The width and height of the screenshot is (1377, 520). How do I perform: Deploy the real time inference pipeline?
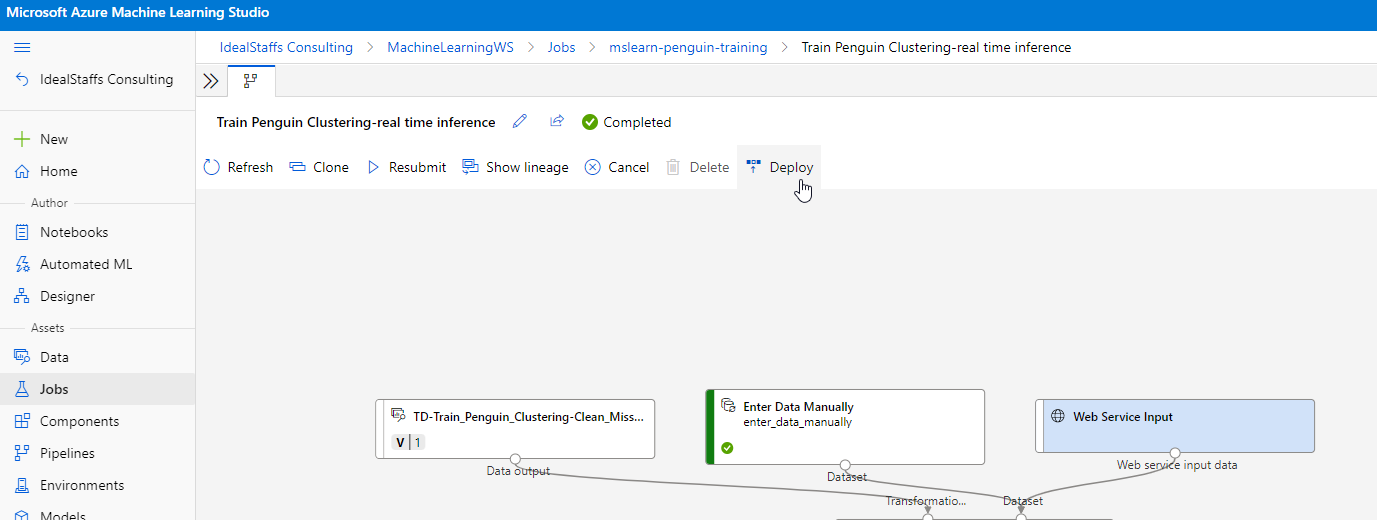[780, 167]
